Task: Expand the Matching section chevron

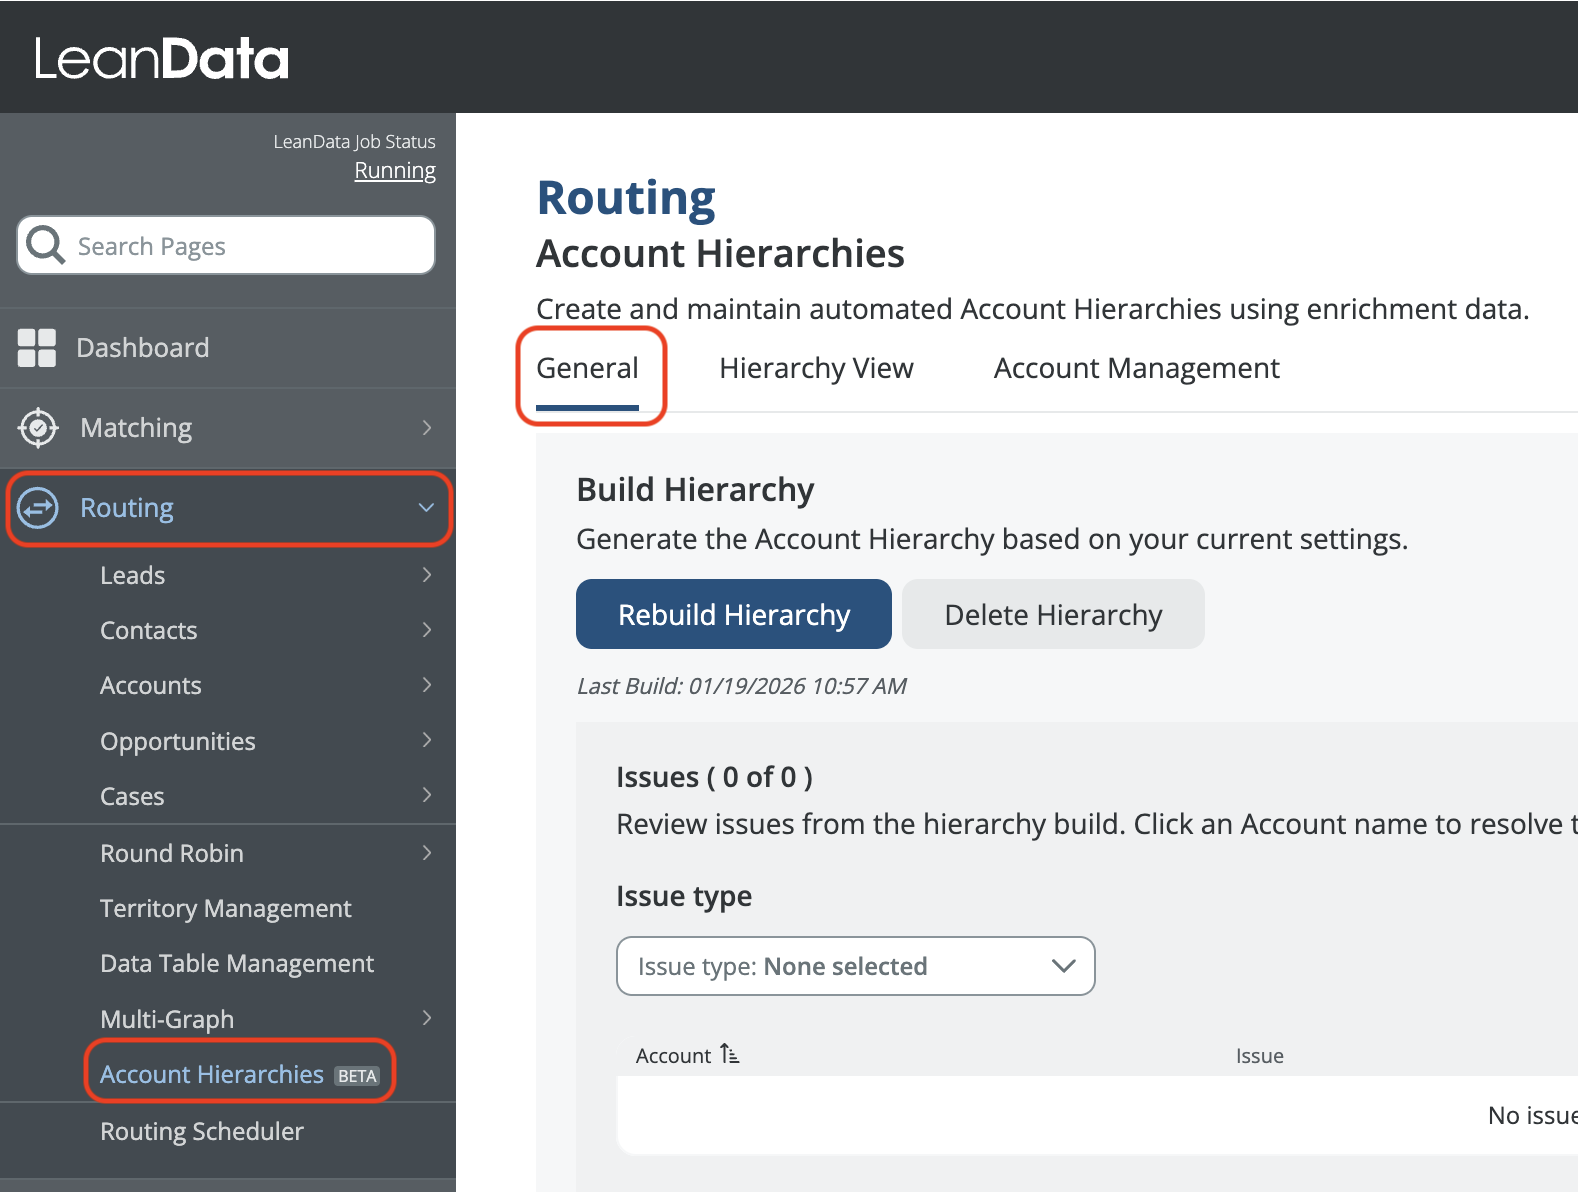Action: (x=427, y=428)
